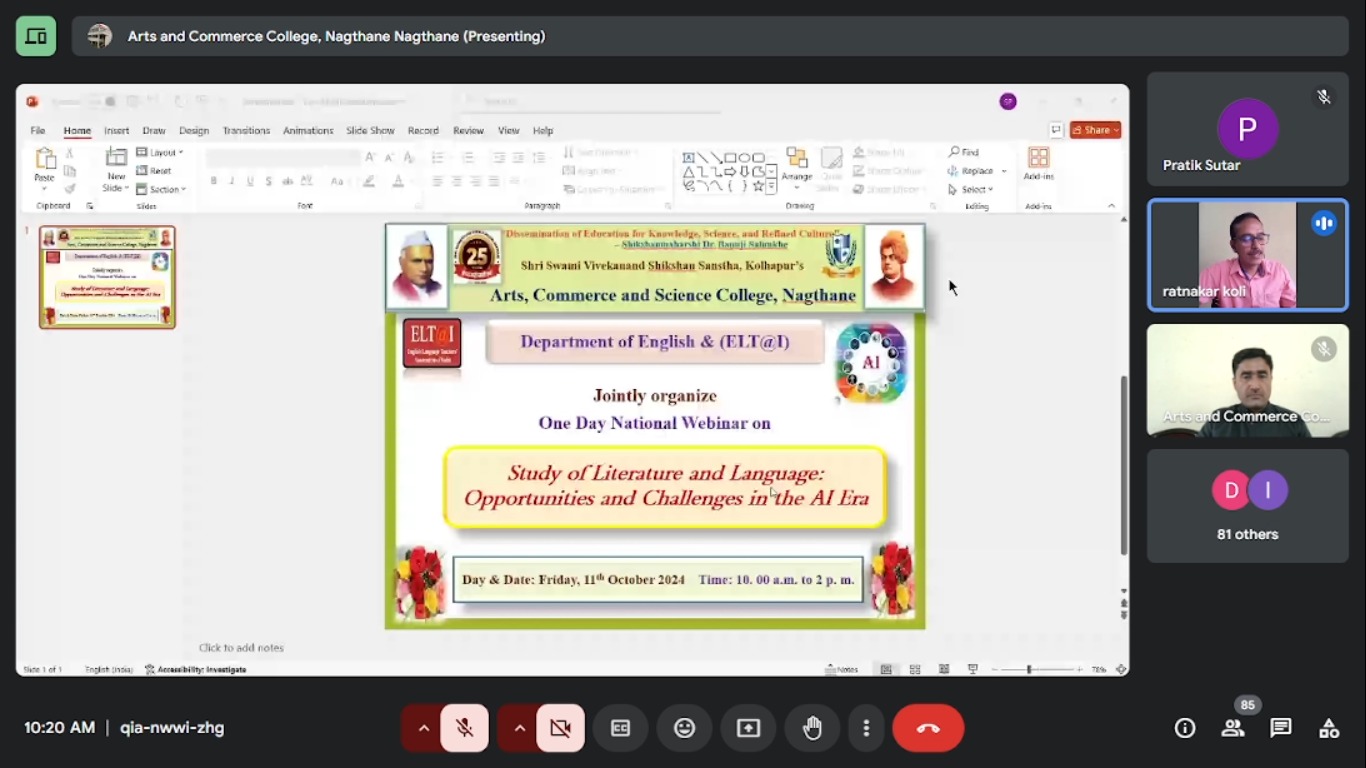Click the Paste clipboard icon

coord(45,158)
